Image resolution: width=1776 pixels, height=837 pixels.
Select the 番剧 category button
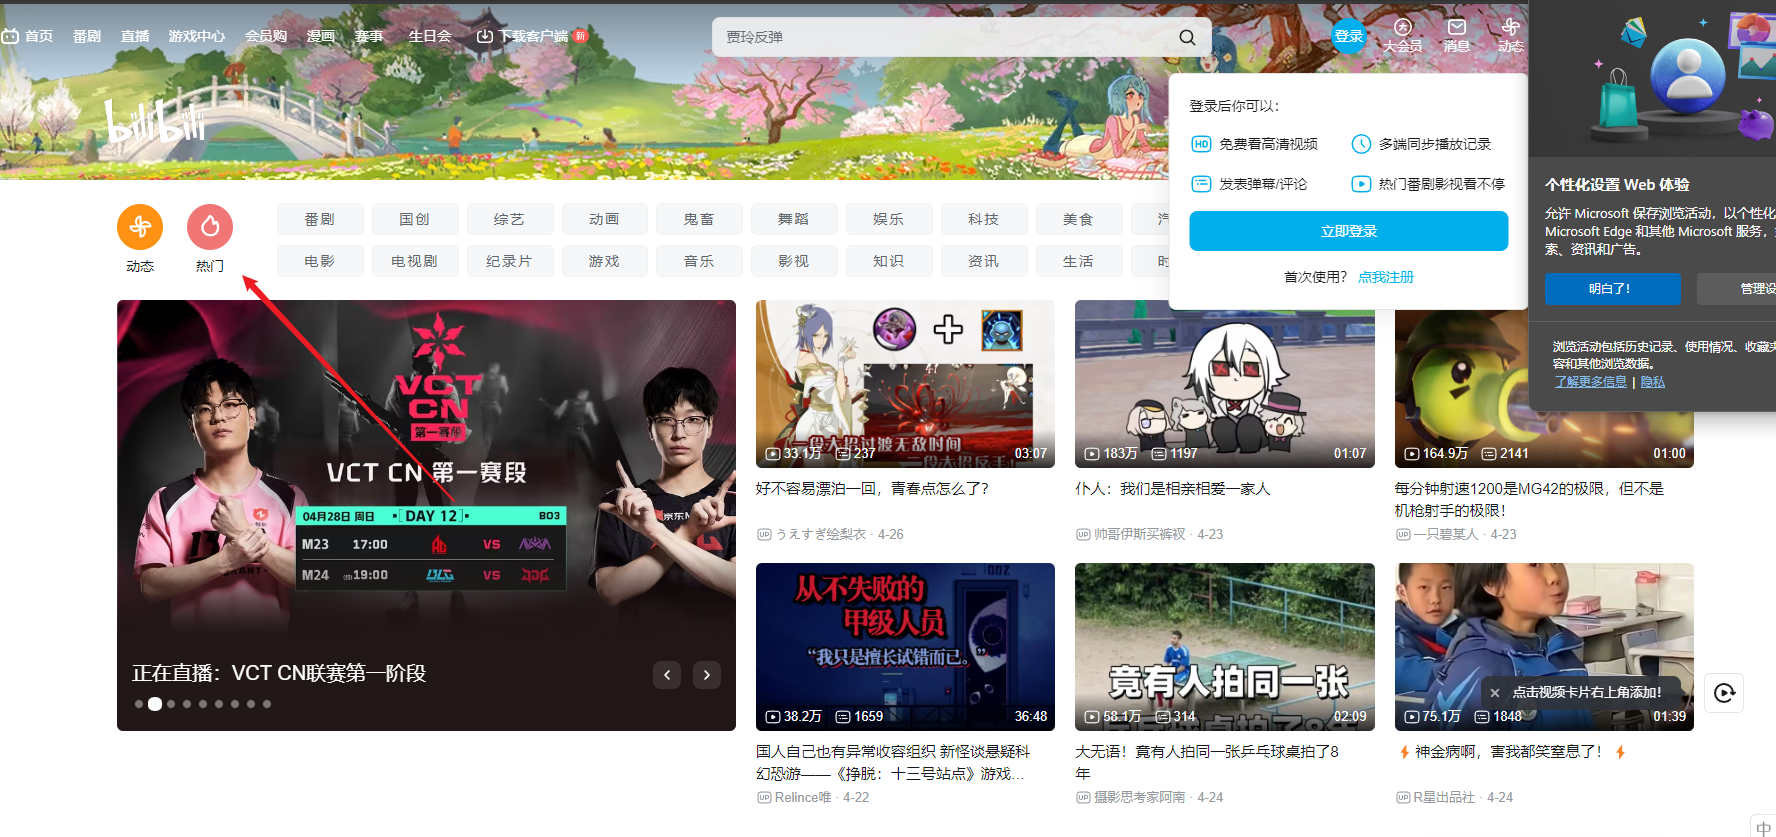(320, 219)
